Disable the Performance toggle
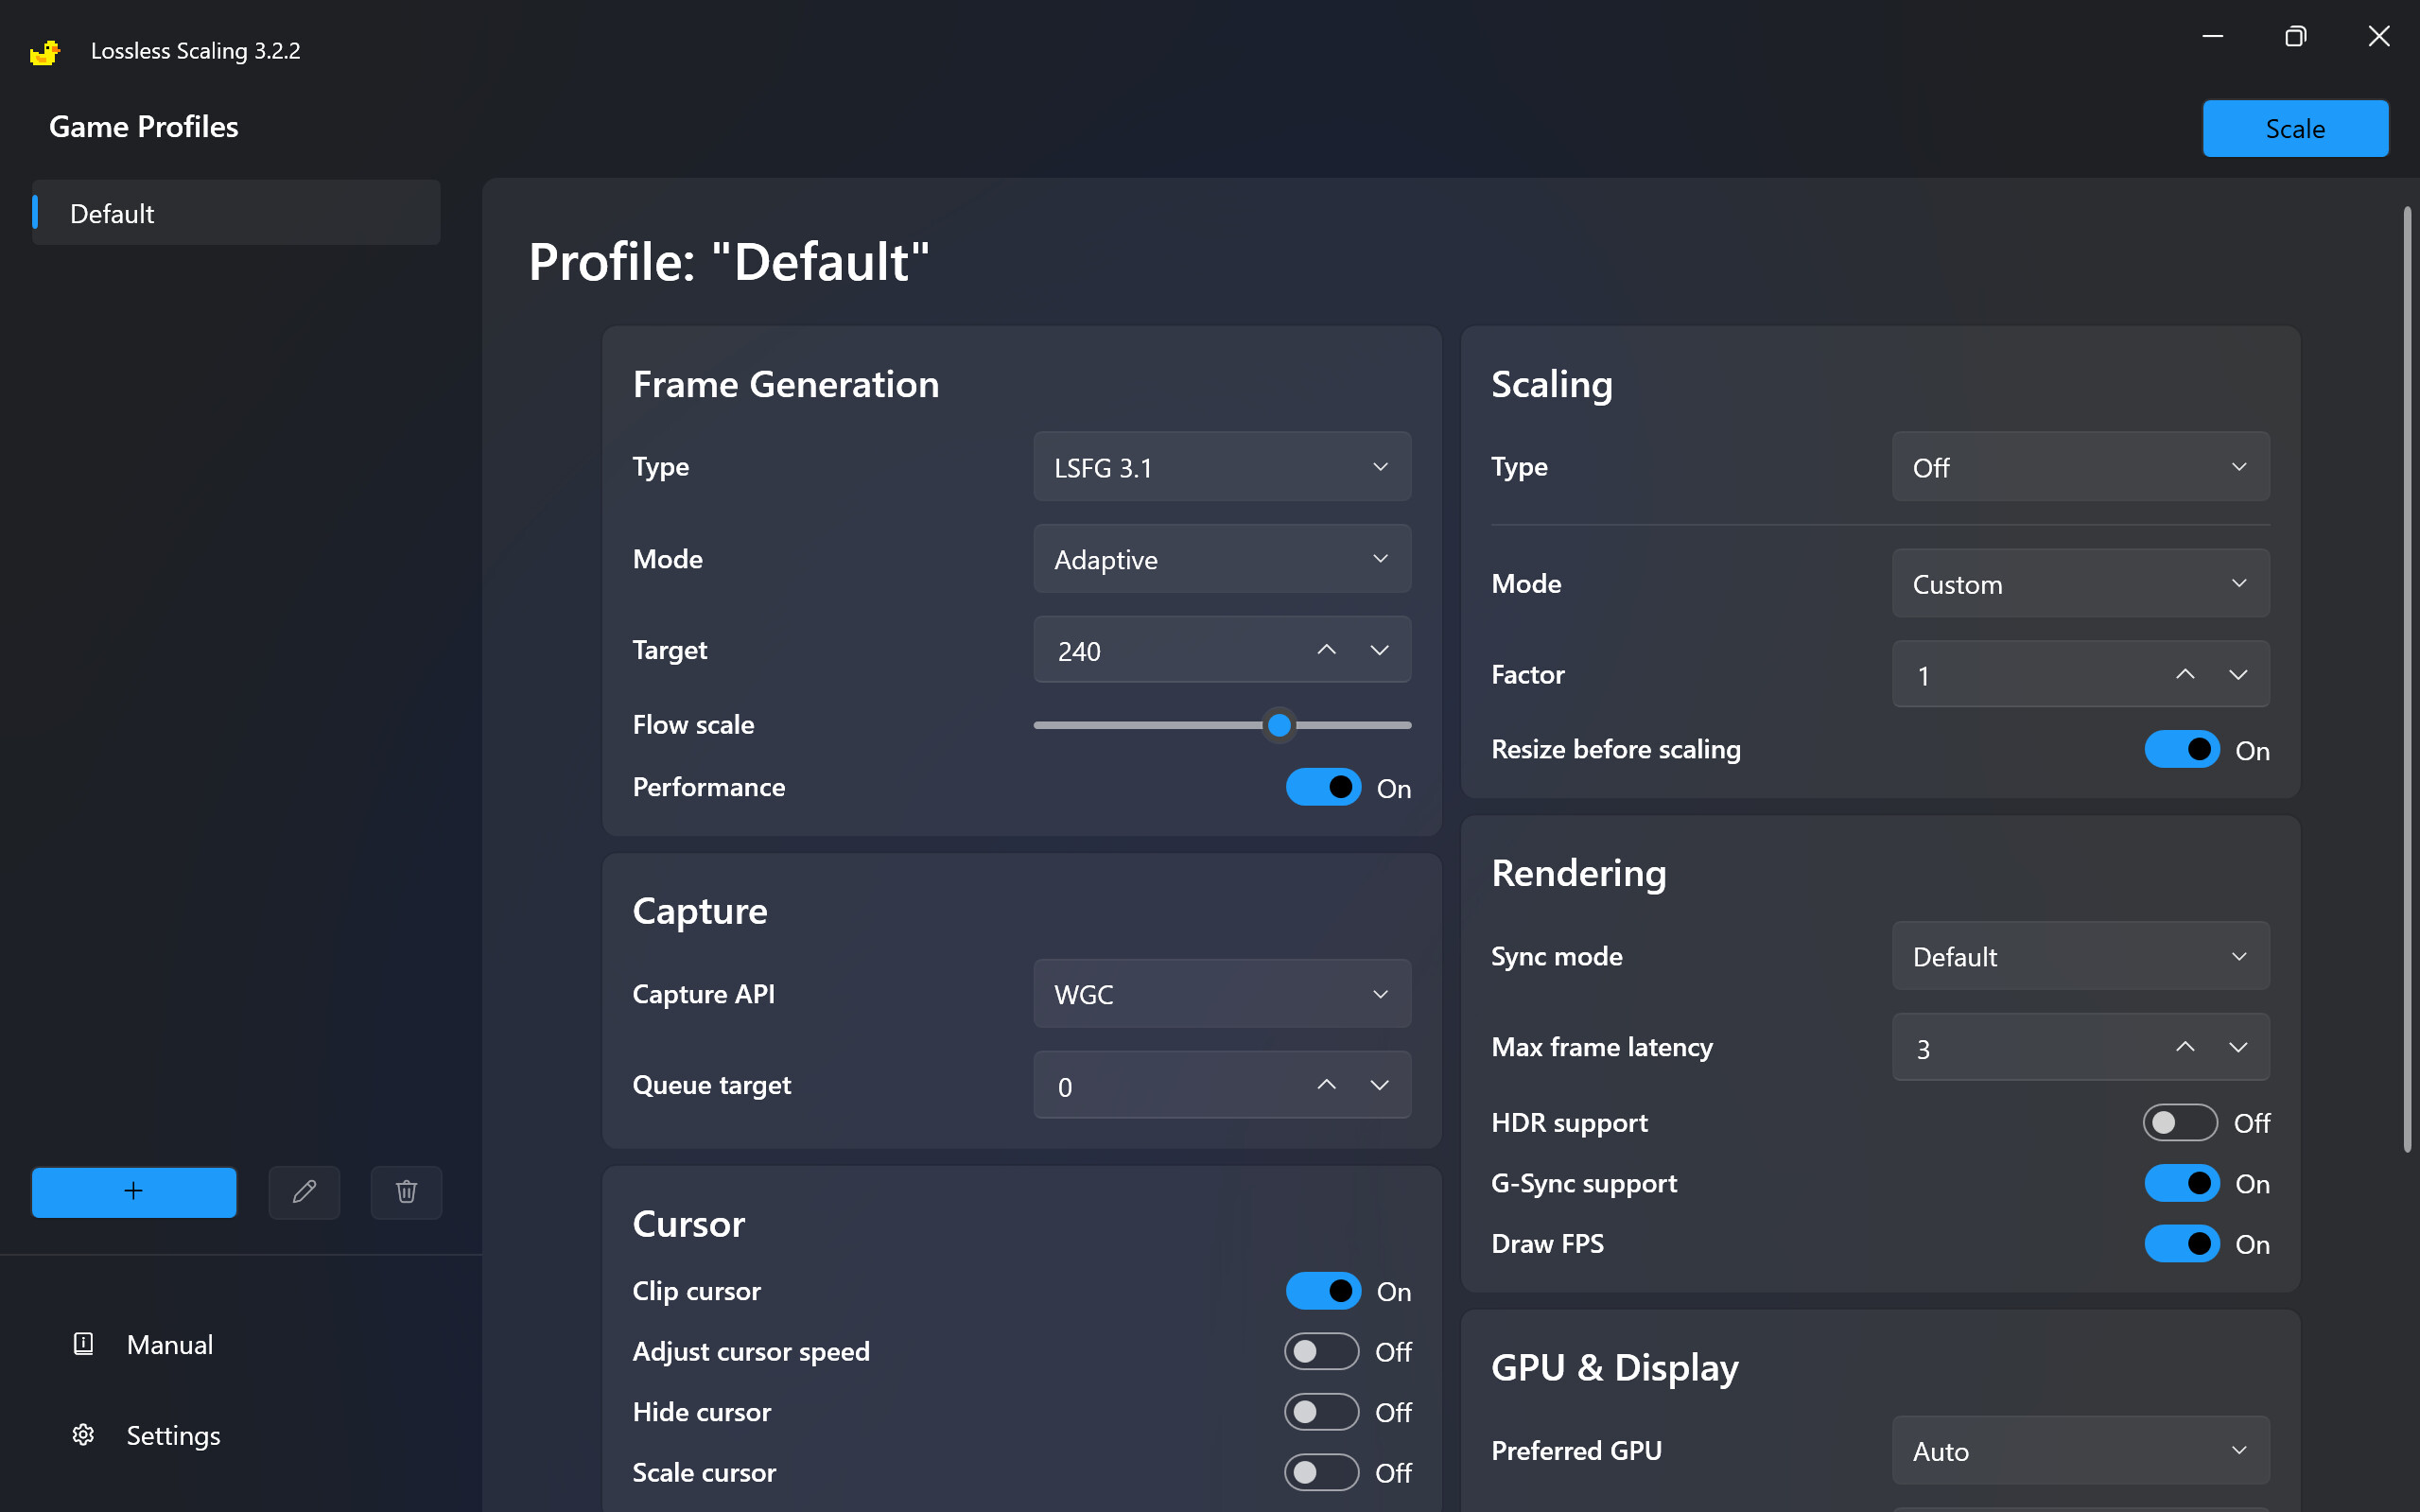The image size is (2420, 1512). coord(1322,787)
